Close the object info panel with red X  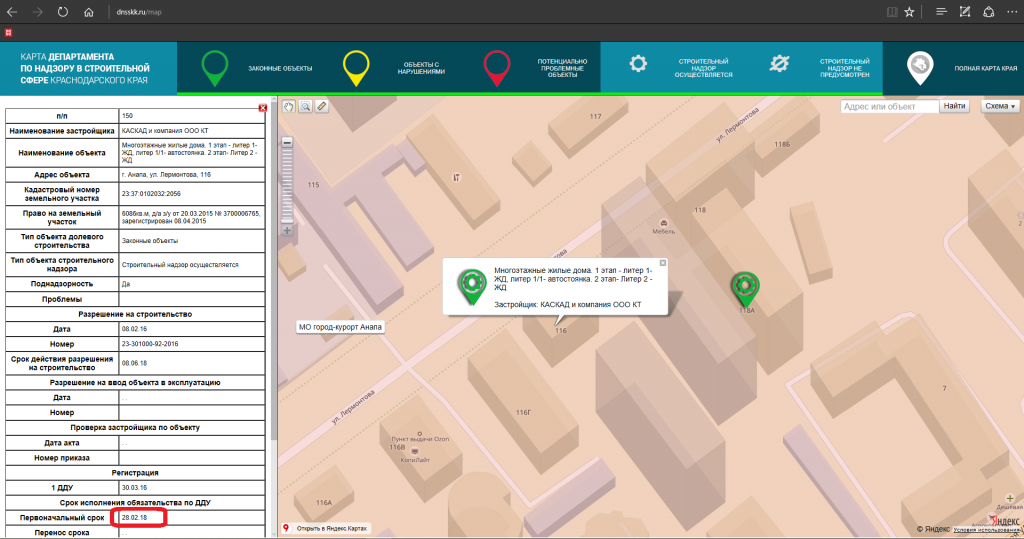pyautogui.click(x=263, y=108)
